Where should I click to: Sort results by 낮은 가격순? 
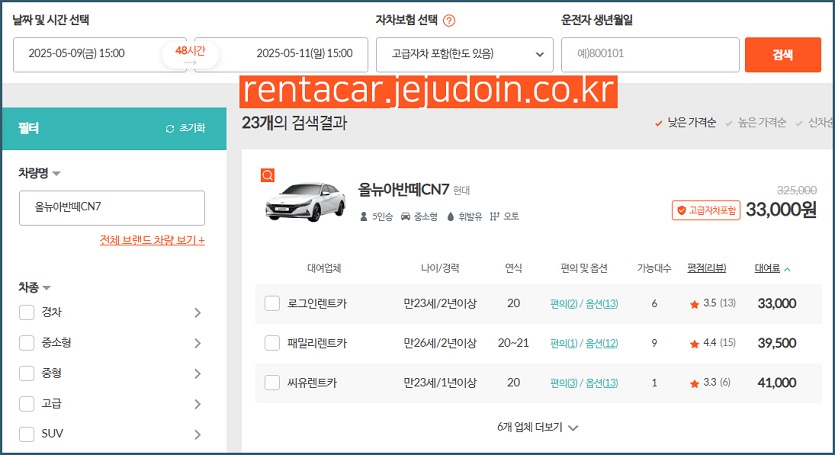(685, 123)
